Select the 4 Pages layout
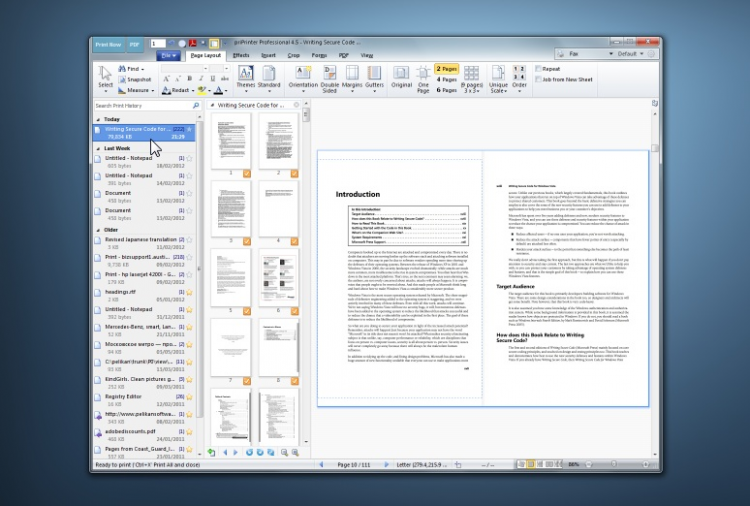The width and height of the screenshot is (750, 506). click(x=446, y=79)
